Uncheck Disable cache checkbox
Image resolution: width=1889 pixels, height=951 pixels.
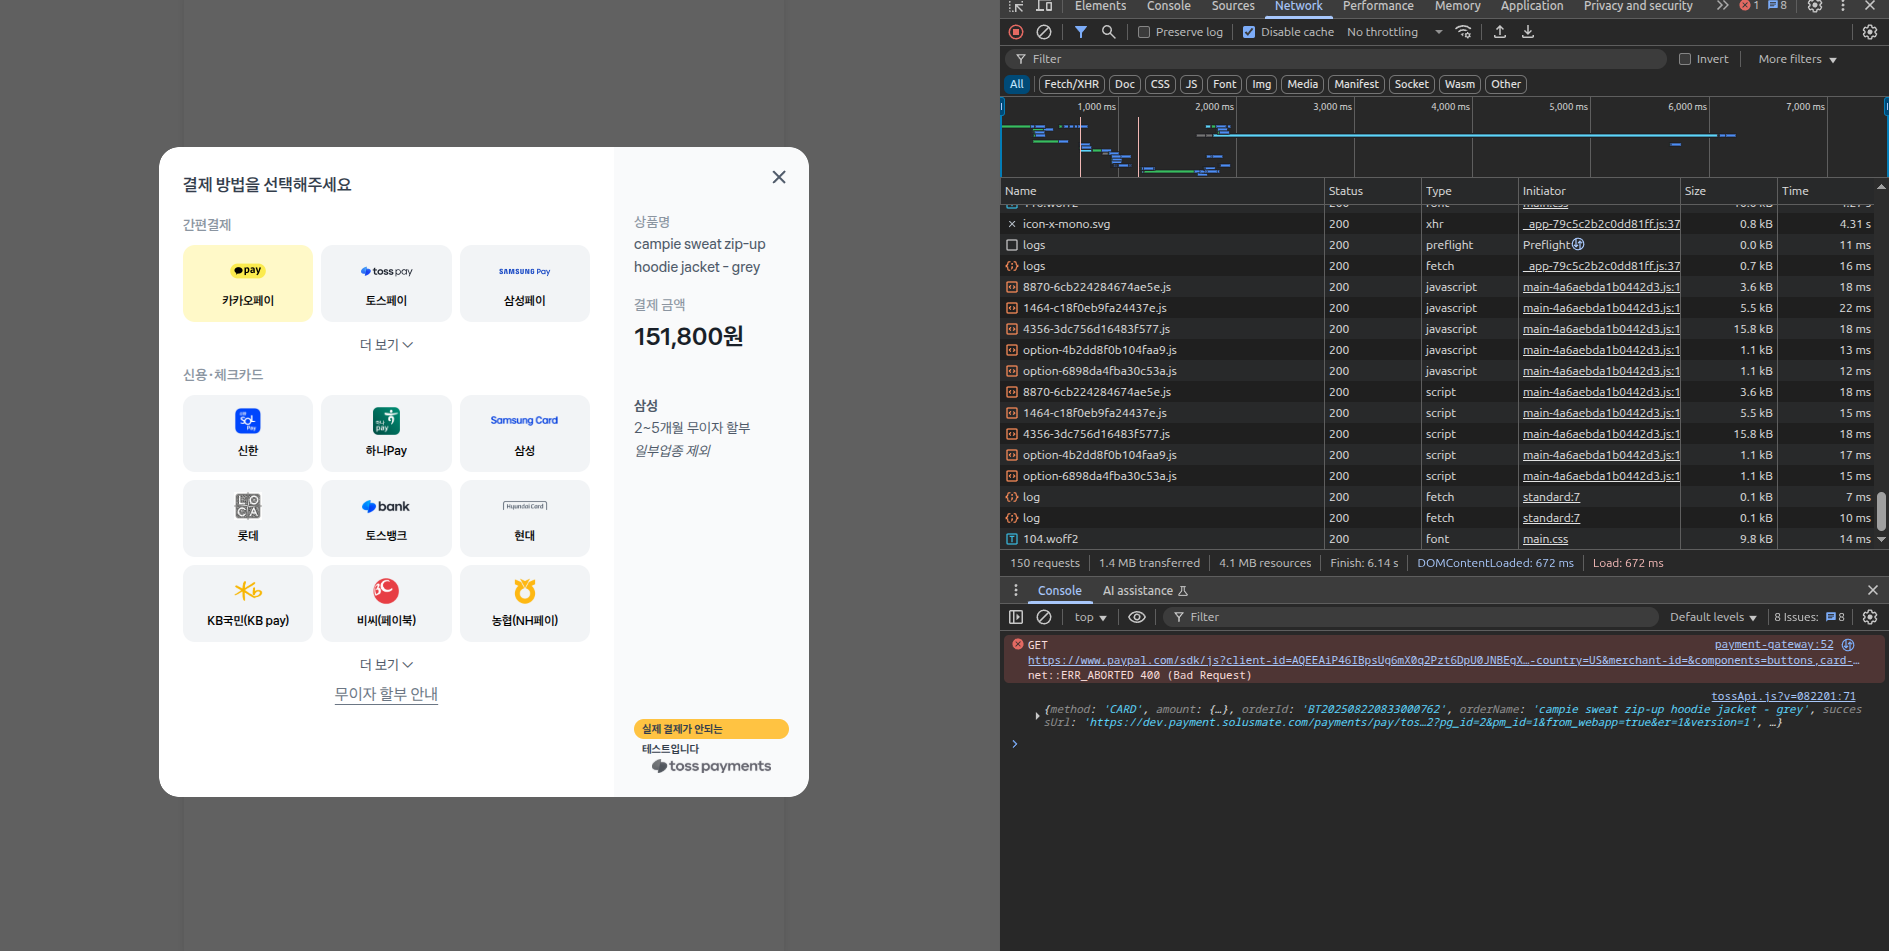point(1249,32)
